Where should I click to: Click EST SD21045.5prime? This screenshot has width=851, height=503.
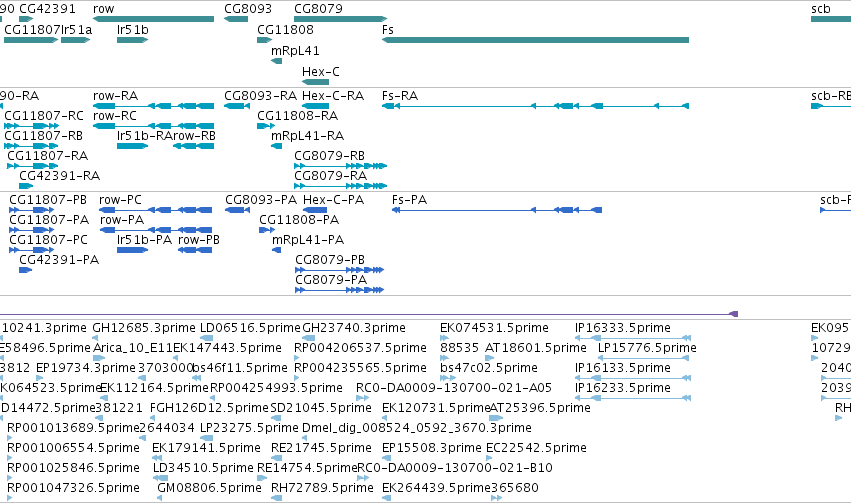(x=321, y=408)
